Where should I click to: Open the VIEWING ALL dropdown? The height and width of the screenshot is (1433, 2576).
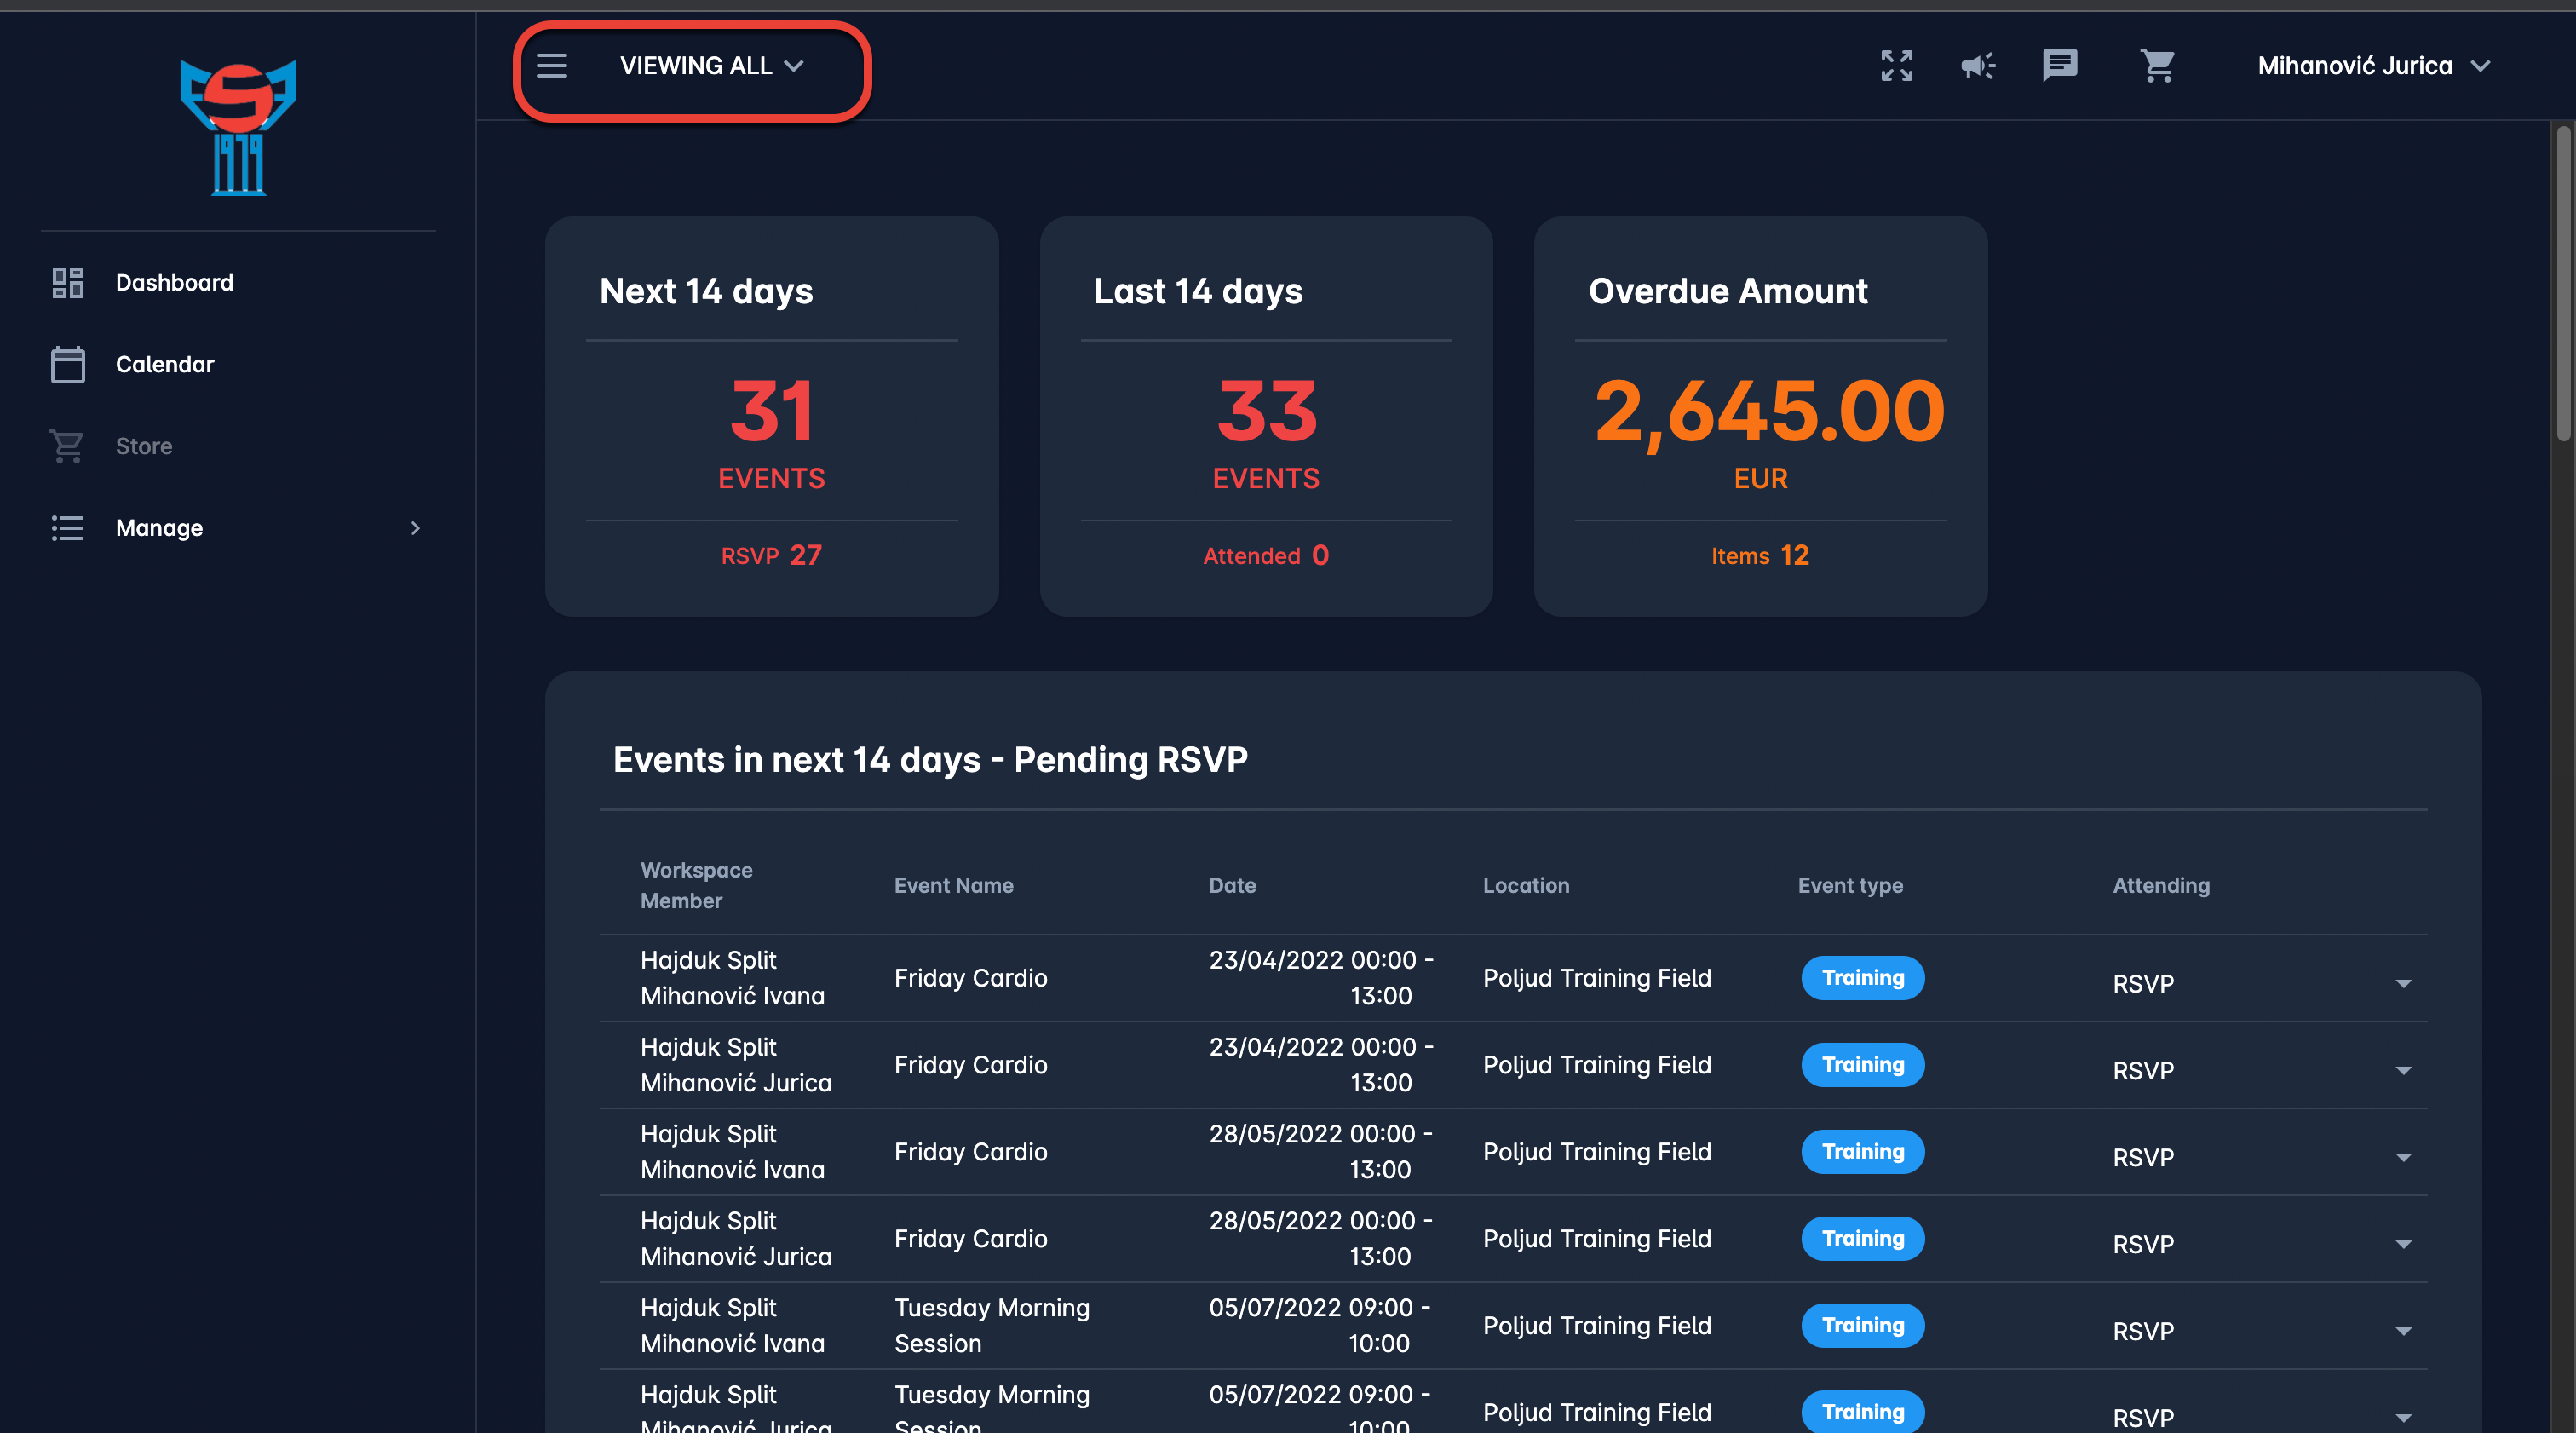711,66
